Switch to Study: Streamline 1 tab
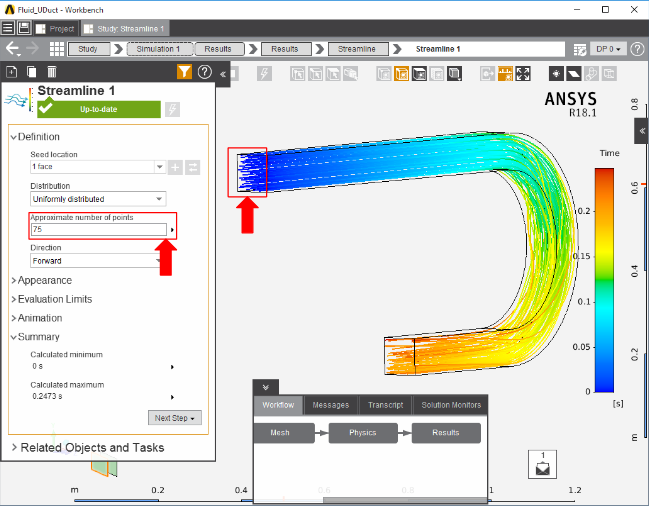The width and height of the screenshot is (649, 506). pos(125,29)
